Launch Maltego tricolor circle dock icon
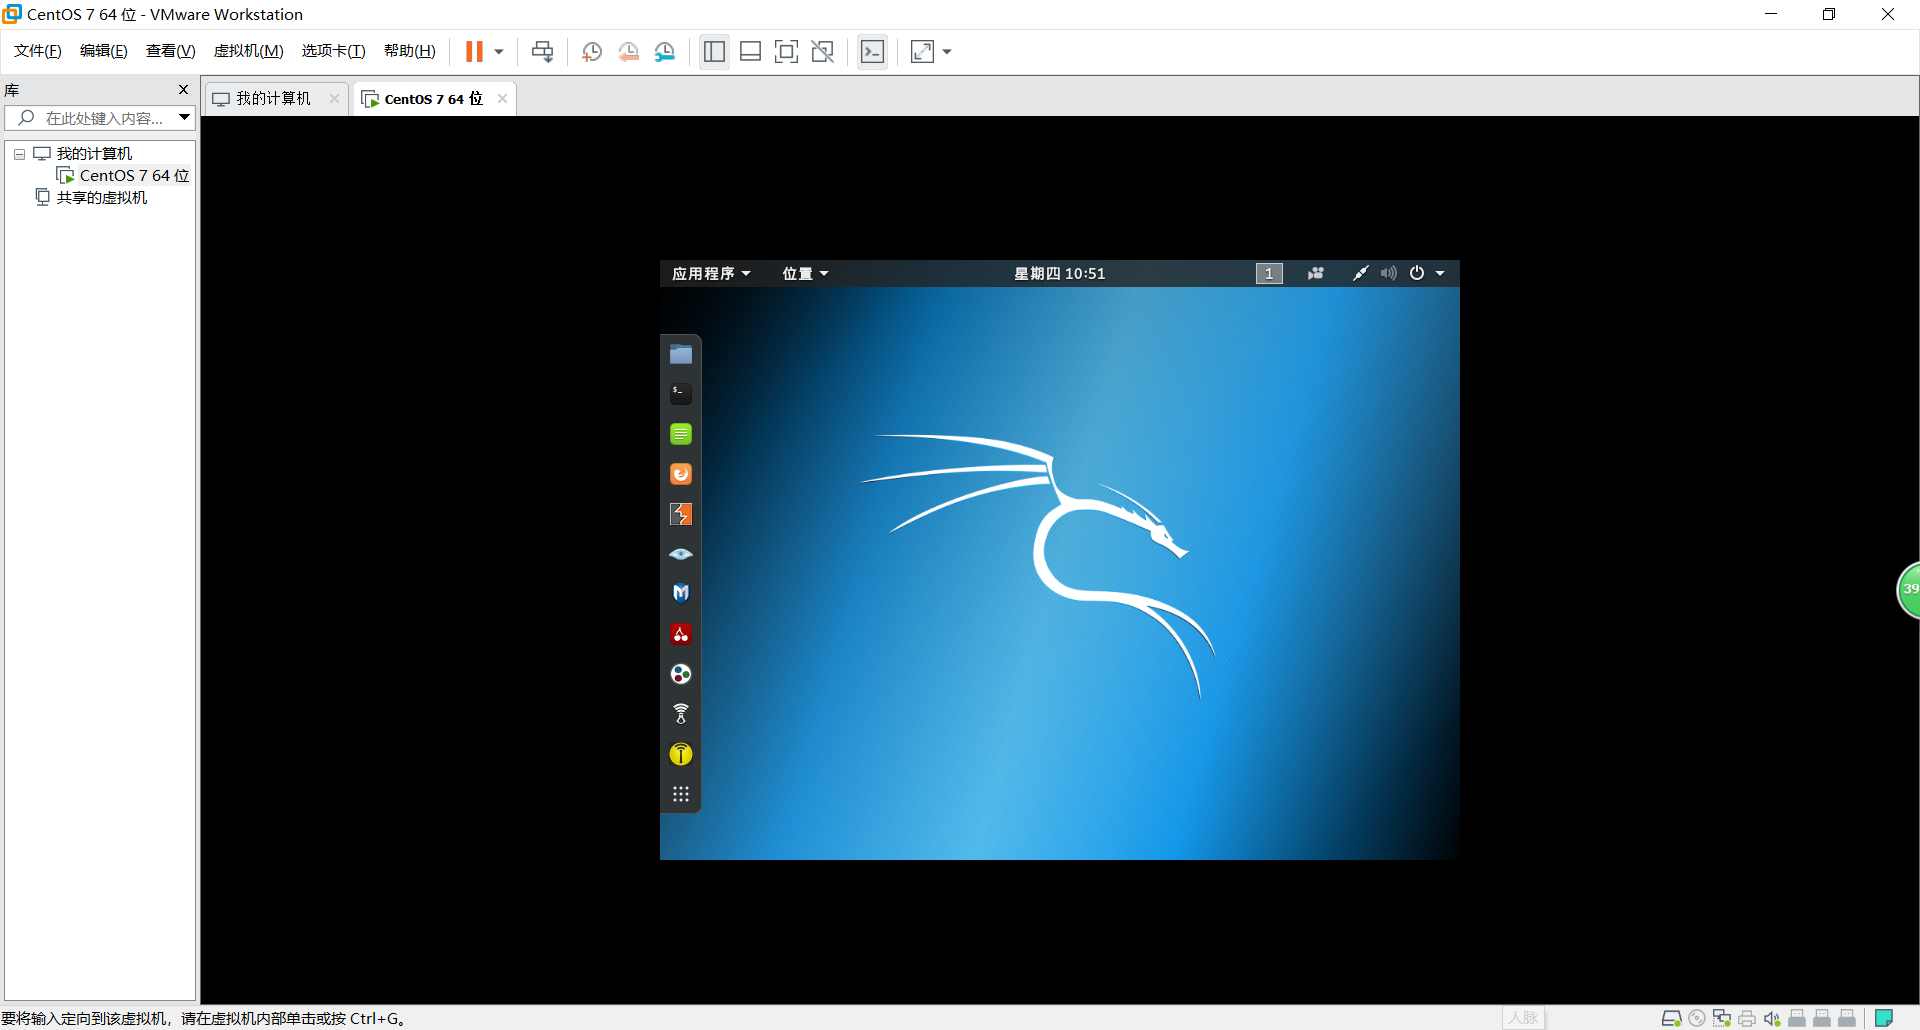 pos(681,674)
